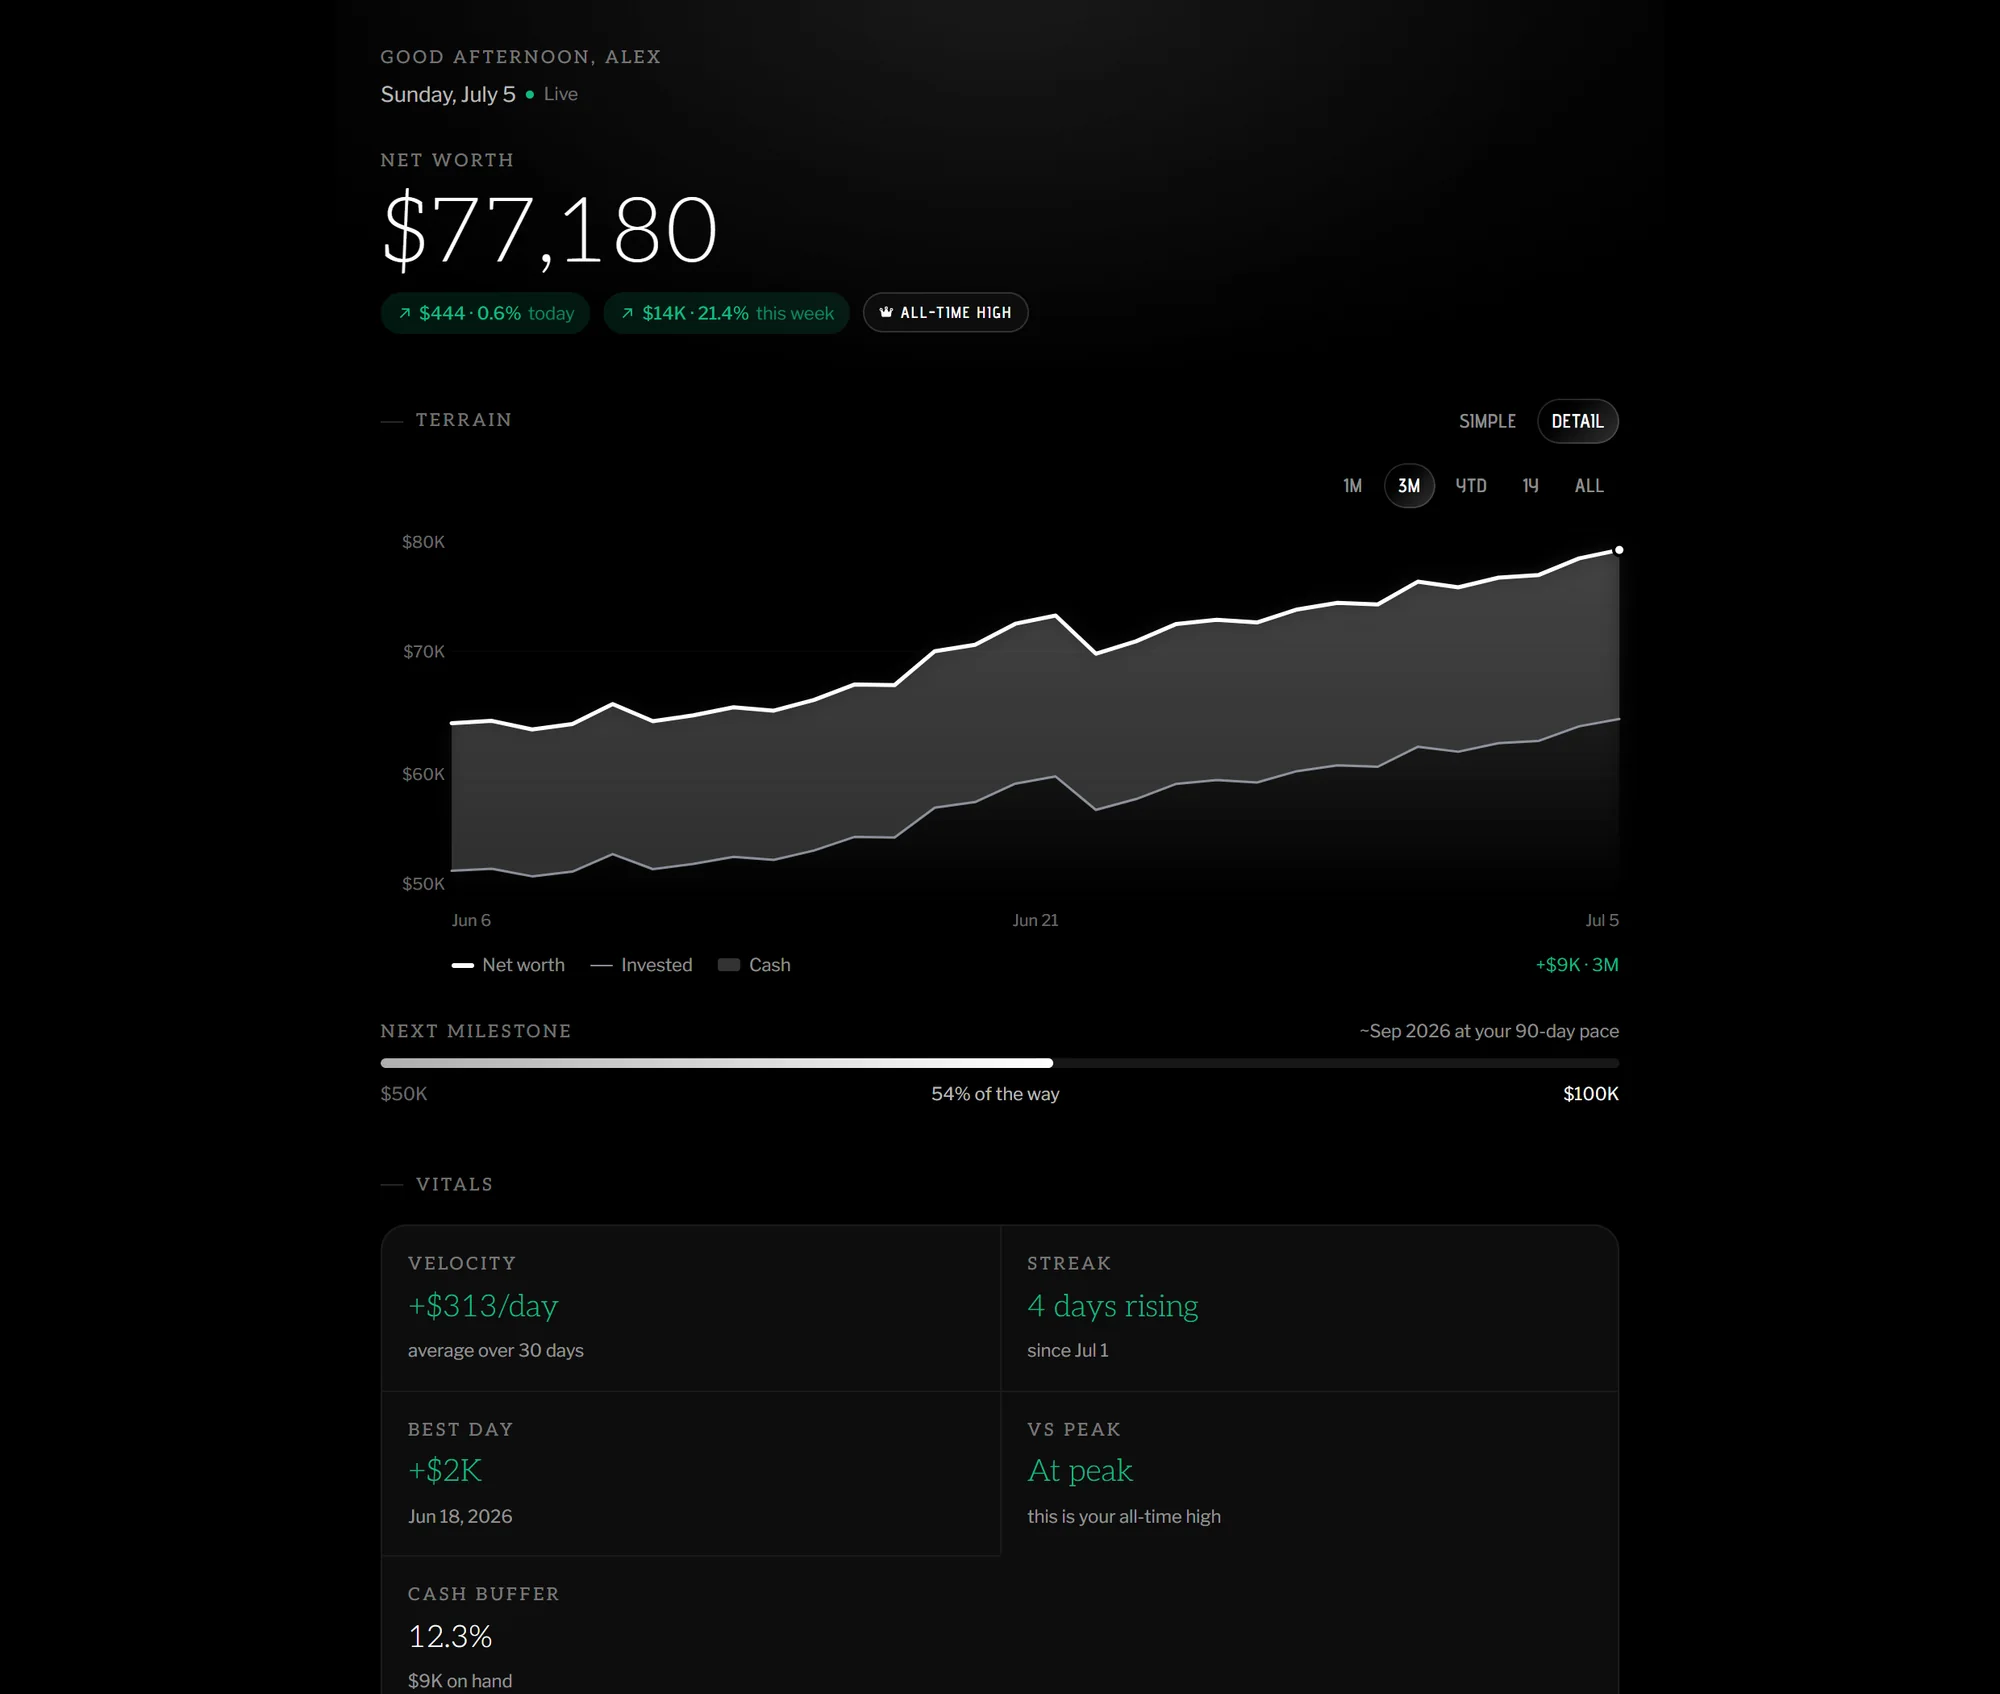This screenshot has height=1694, width=2000.
Task: Click the ~Sep 2026 pace estimate text
Action: pos(1488,1031)
